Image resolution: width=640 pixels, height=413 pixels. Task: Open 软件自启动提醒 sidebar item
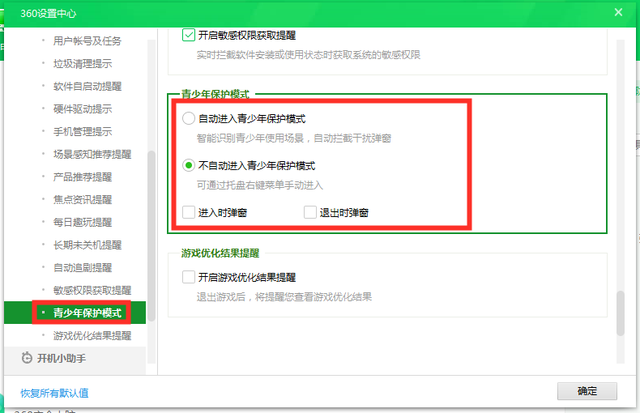(87, 86)
